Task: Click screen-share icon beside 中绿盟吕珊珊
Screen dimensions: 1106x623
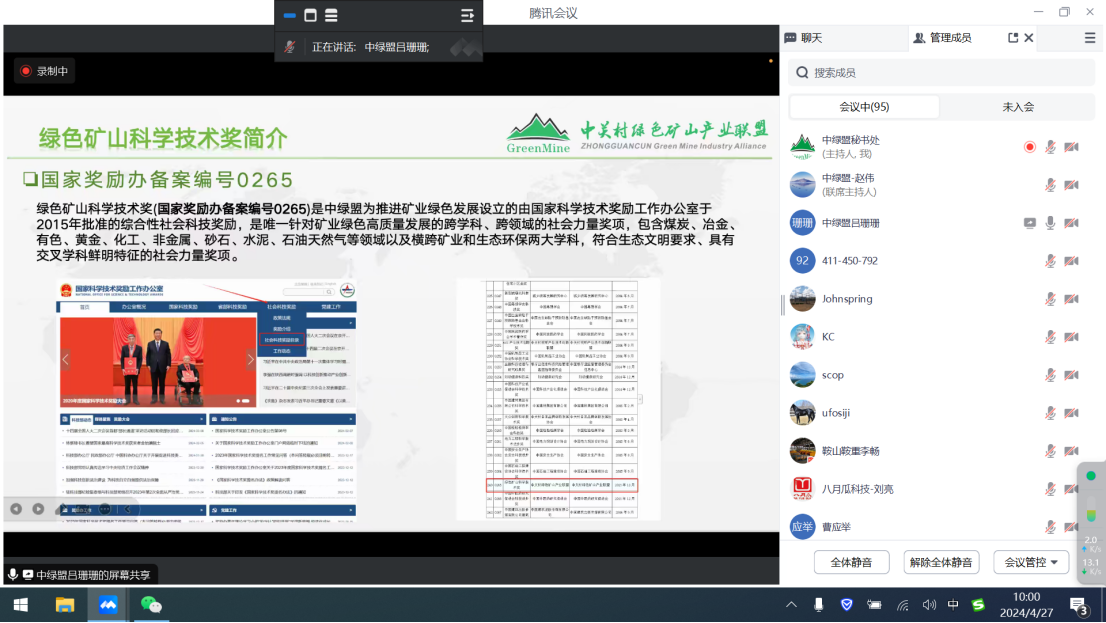Action: [1030, 223]
